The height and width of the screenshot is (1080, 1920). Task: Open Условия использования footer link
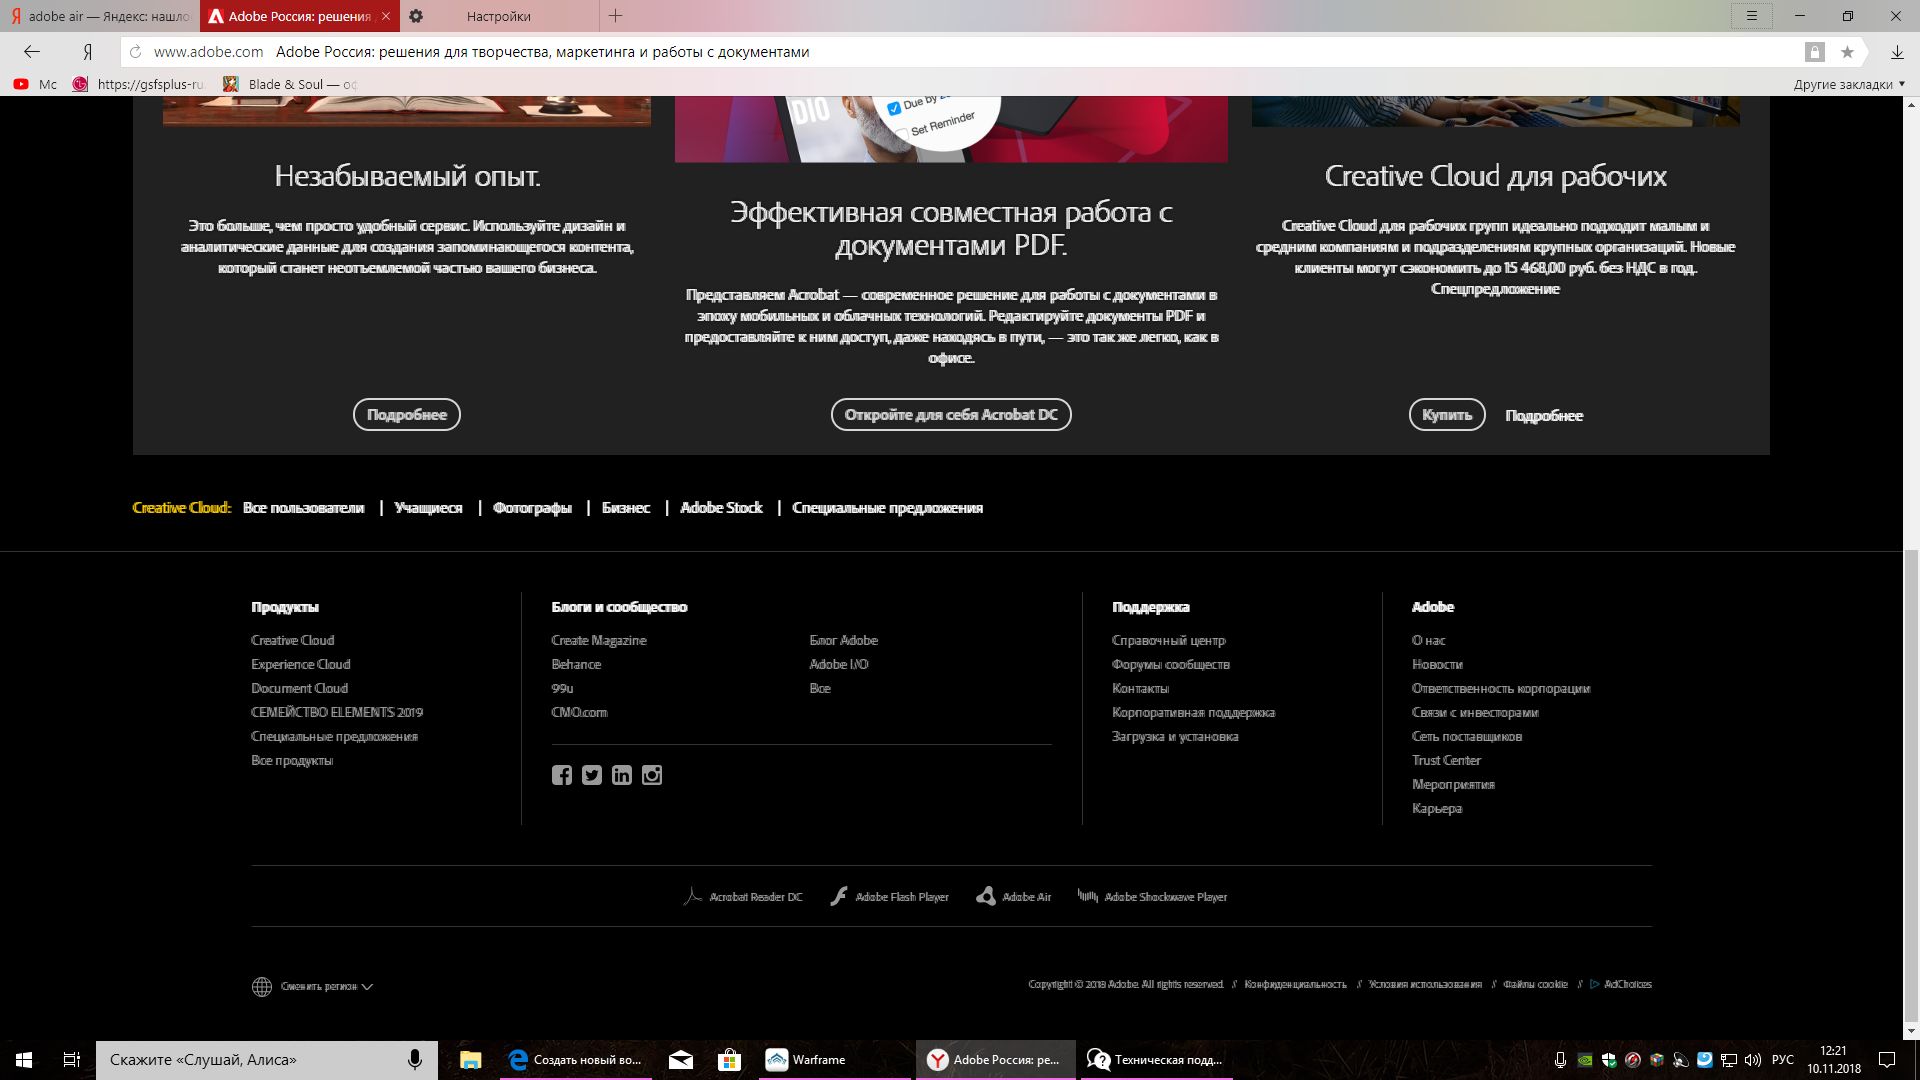[x=1425, y=984]
